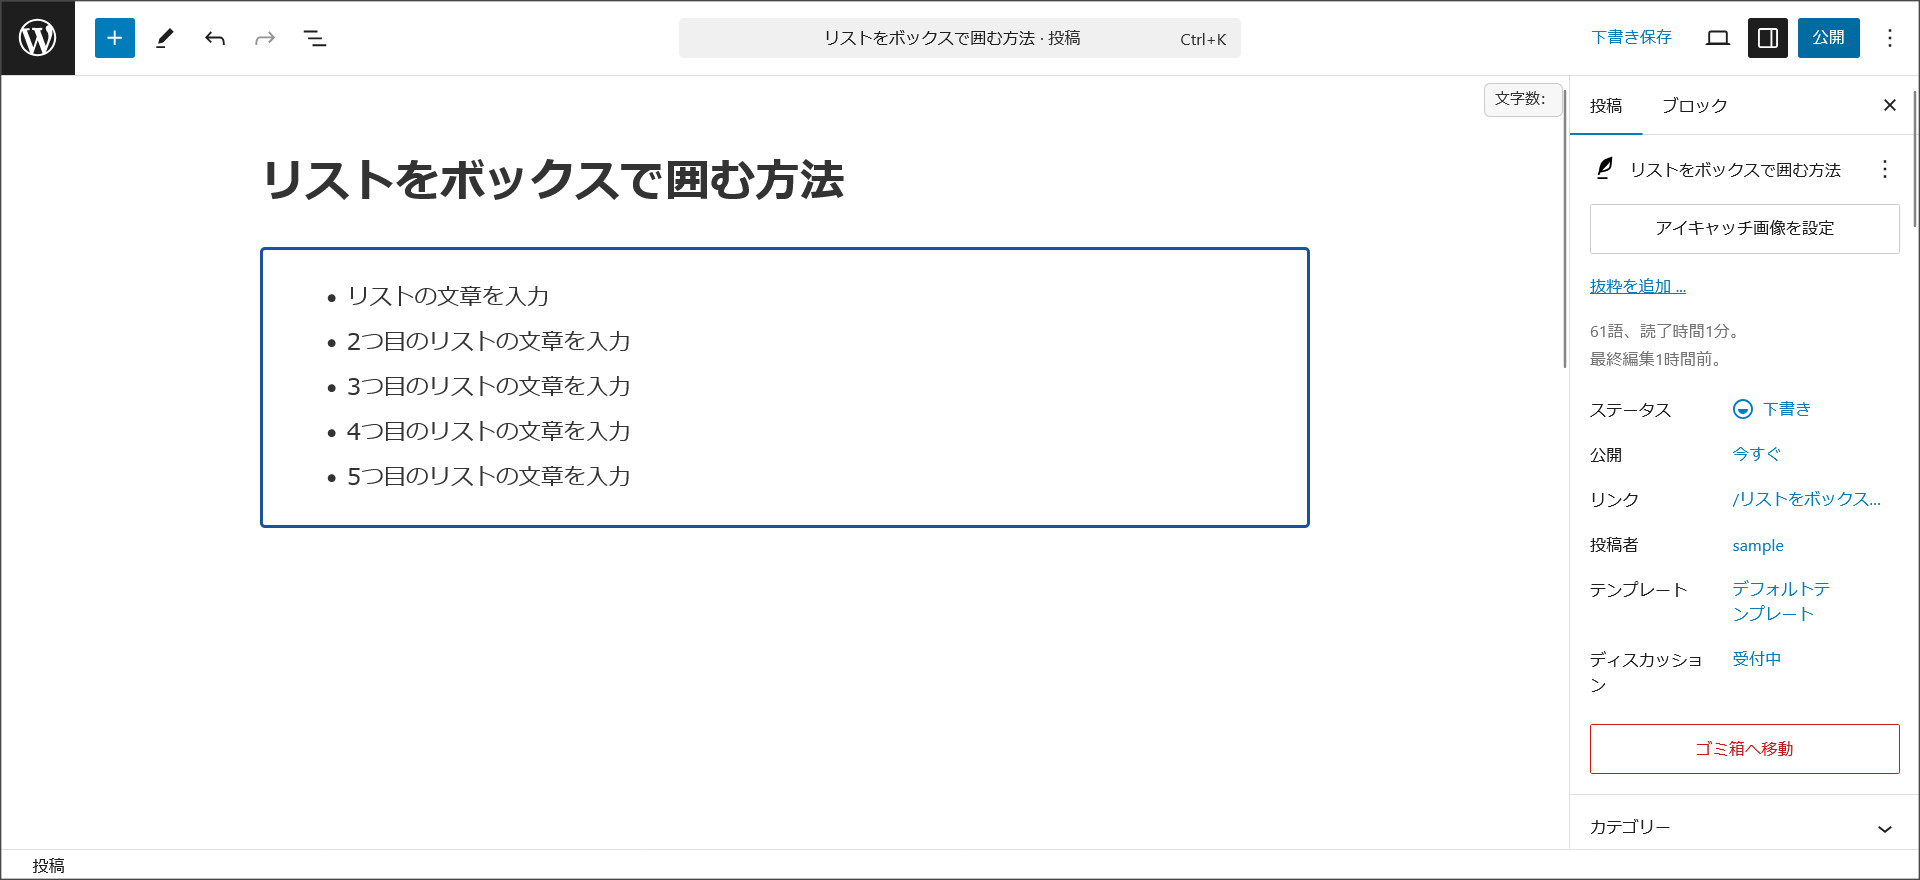Click the 最終編集1時間前。 text

click(1656, 359)
